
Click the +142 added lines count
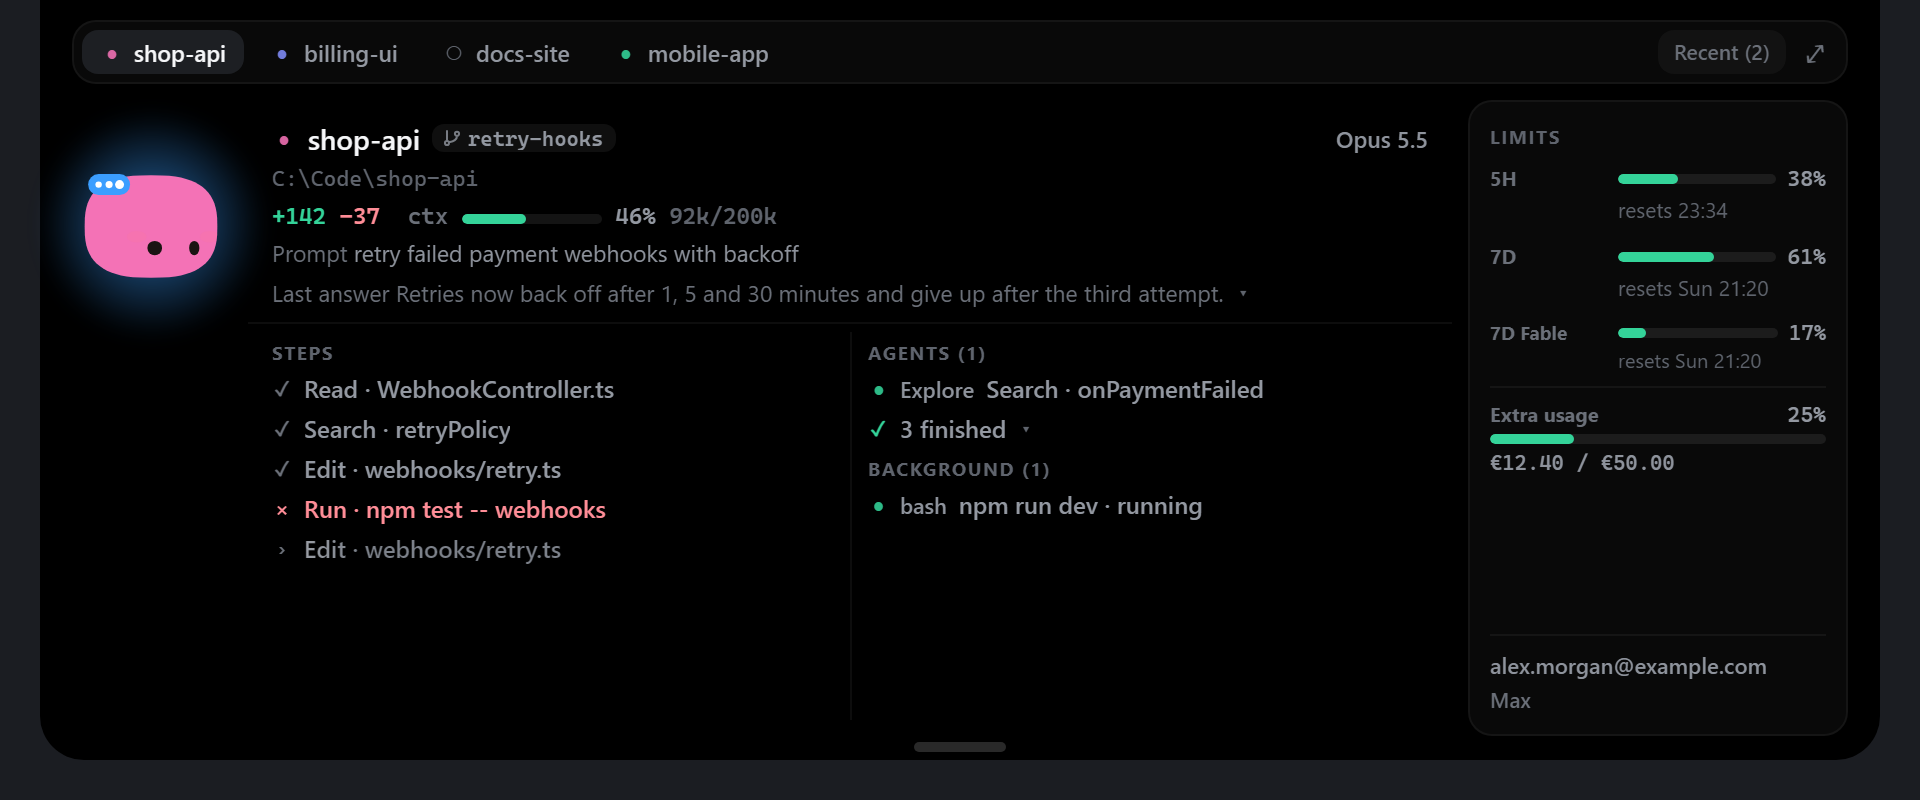click(299, 217)
